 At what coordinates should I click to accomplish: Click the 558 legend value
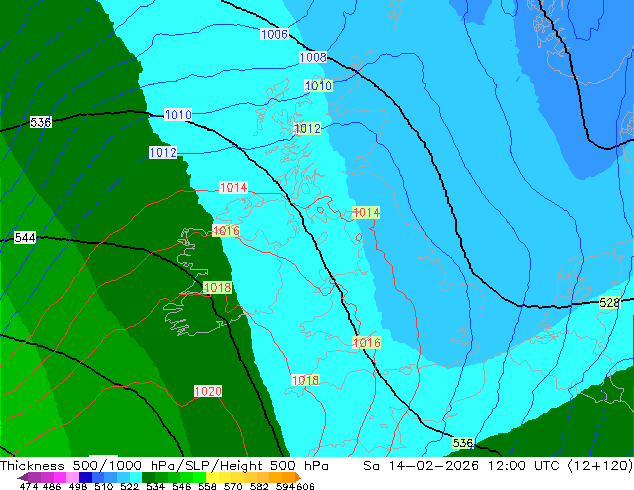(x=207, y=486)
